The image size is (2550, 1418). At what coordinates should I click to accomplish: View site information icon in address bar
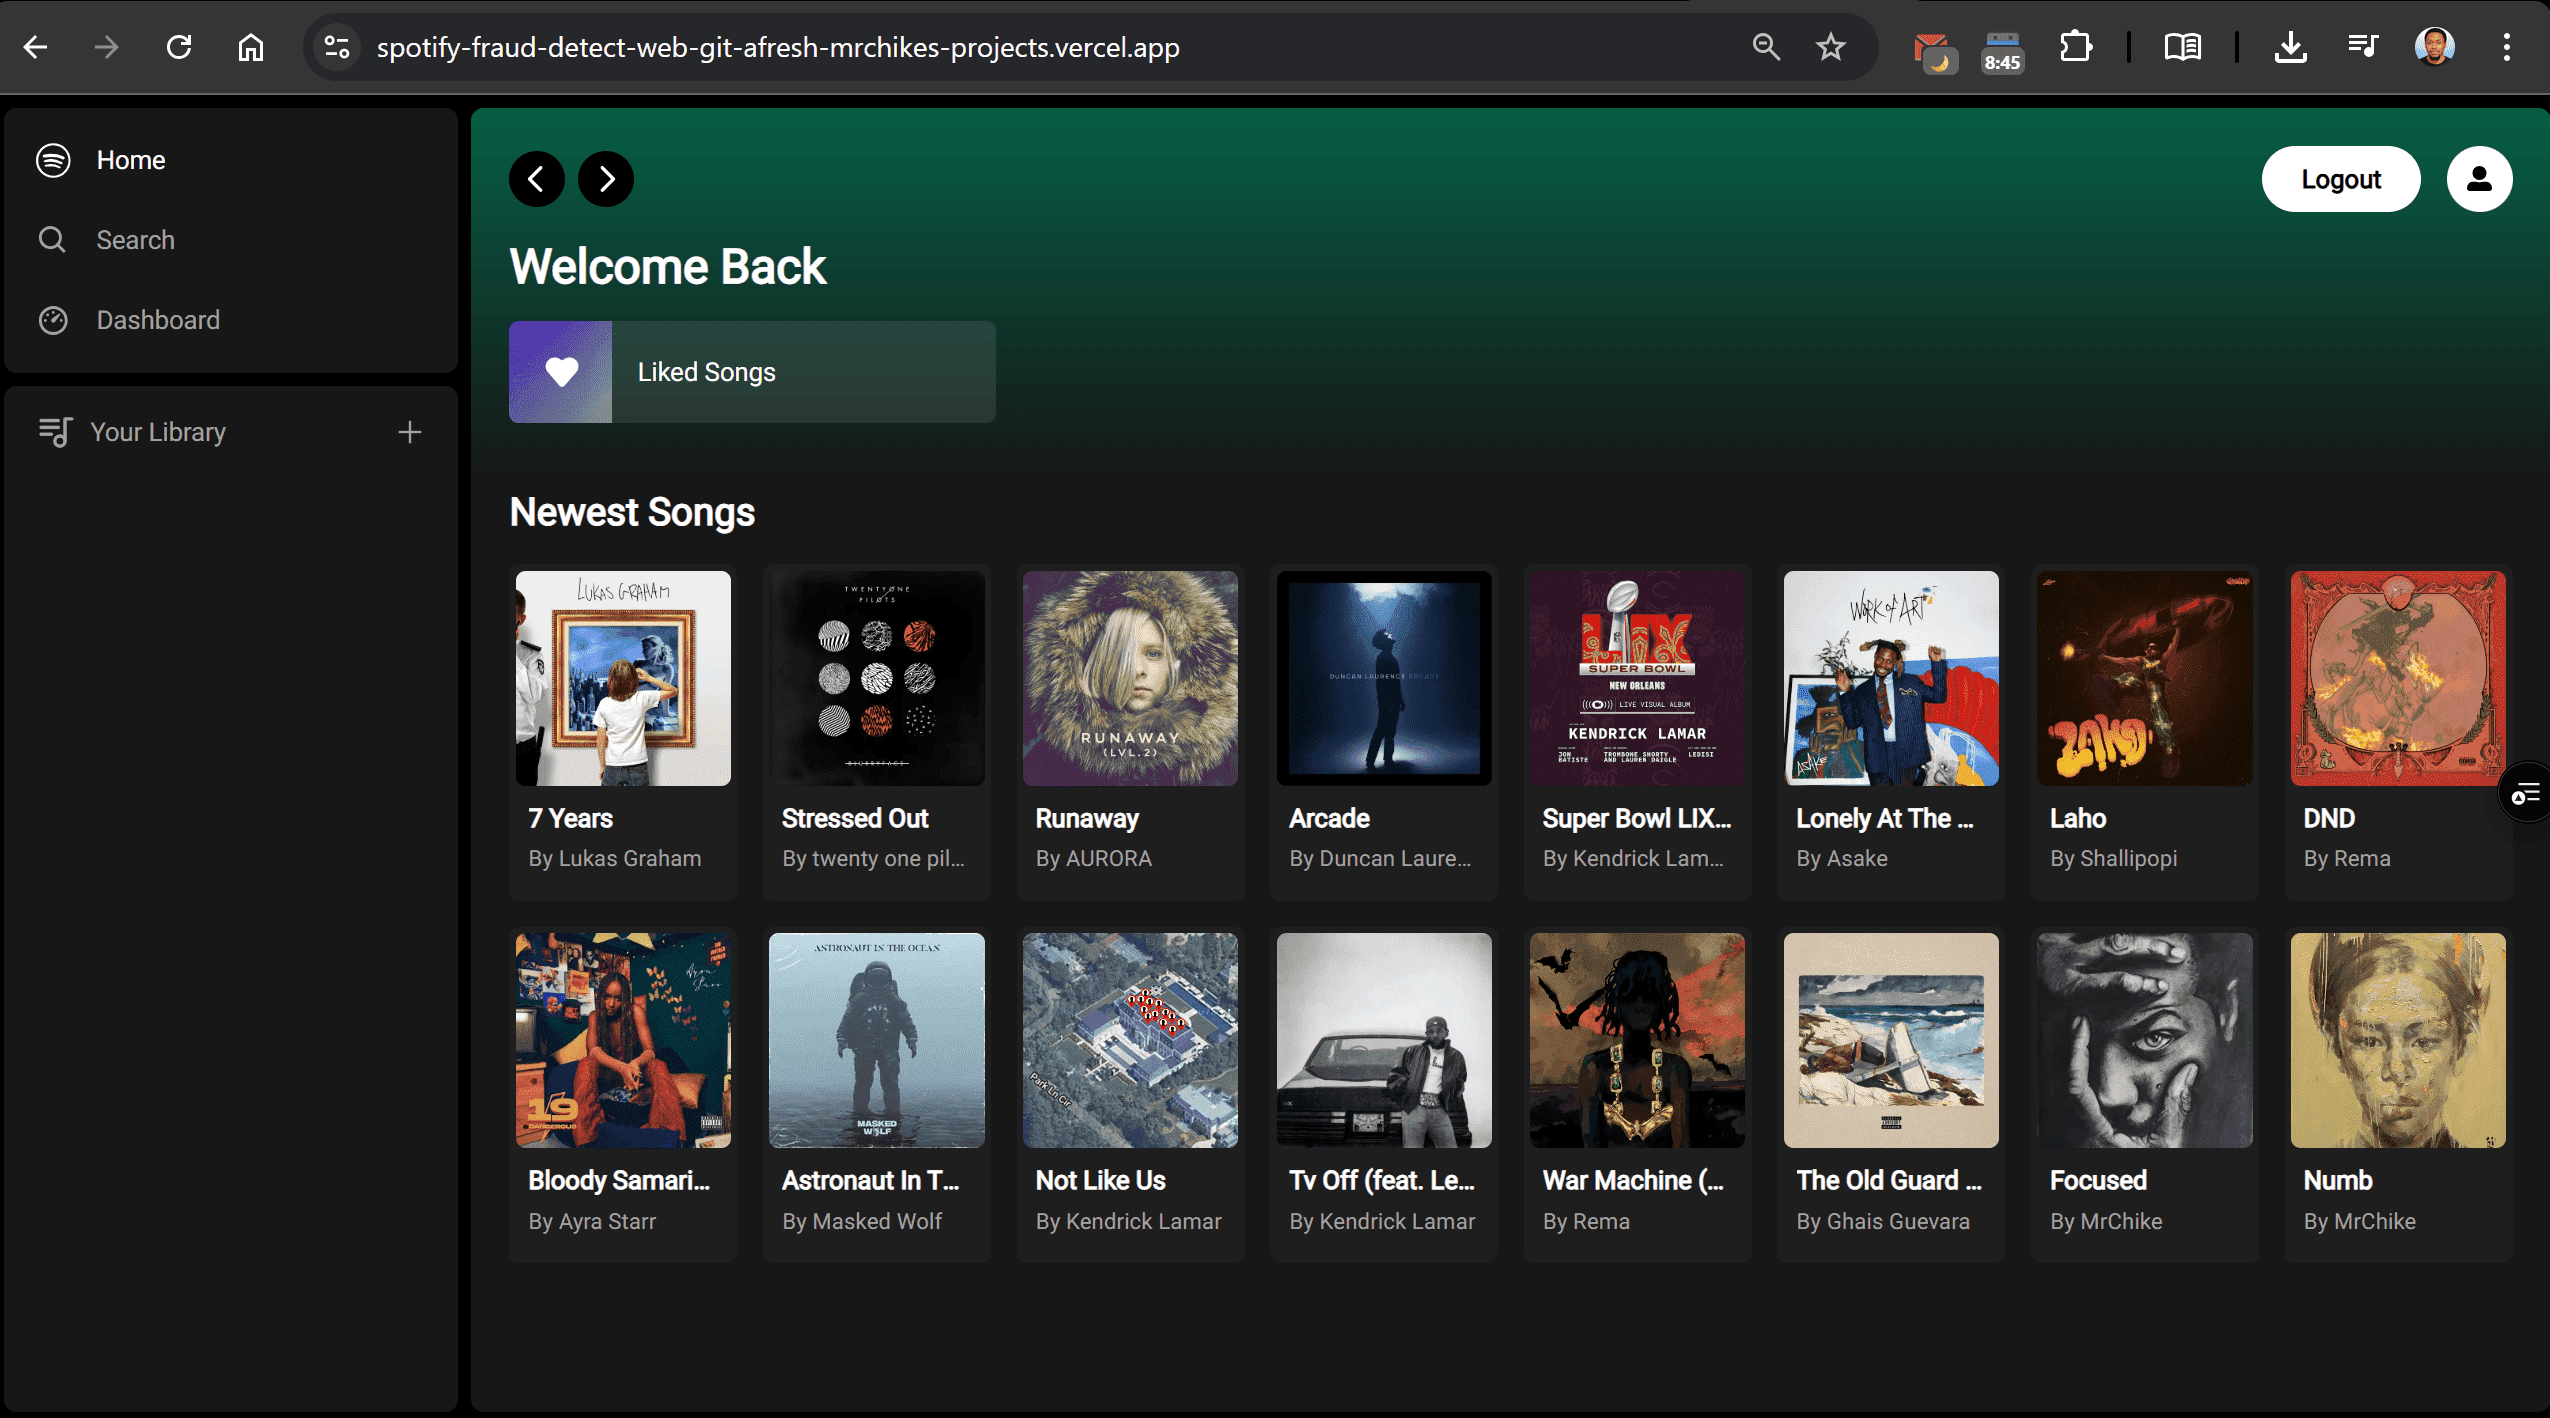coord(337,47)
